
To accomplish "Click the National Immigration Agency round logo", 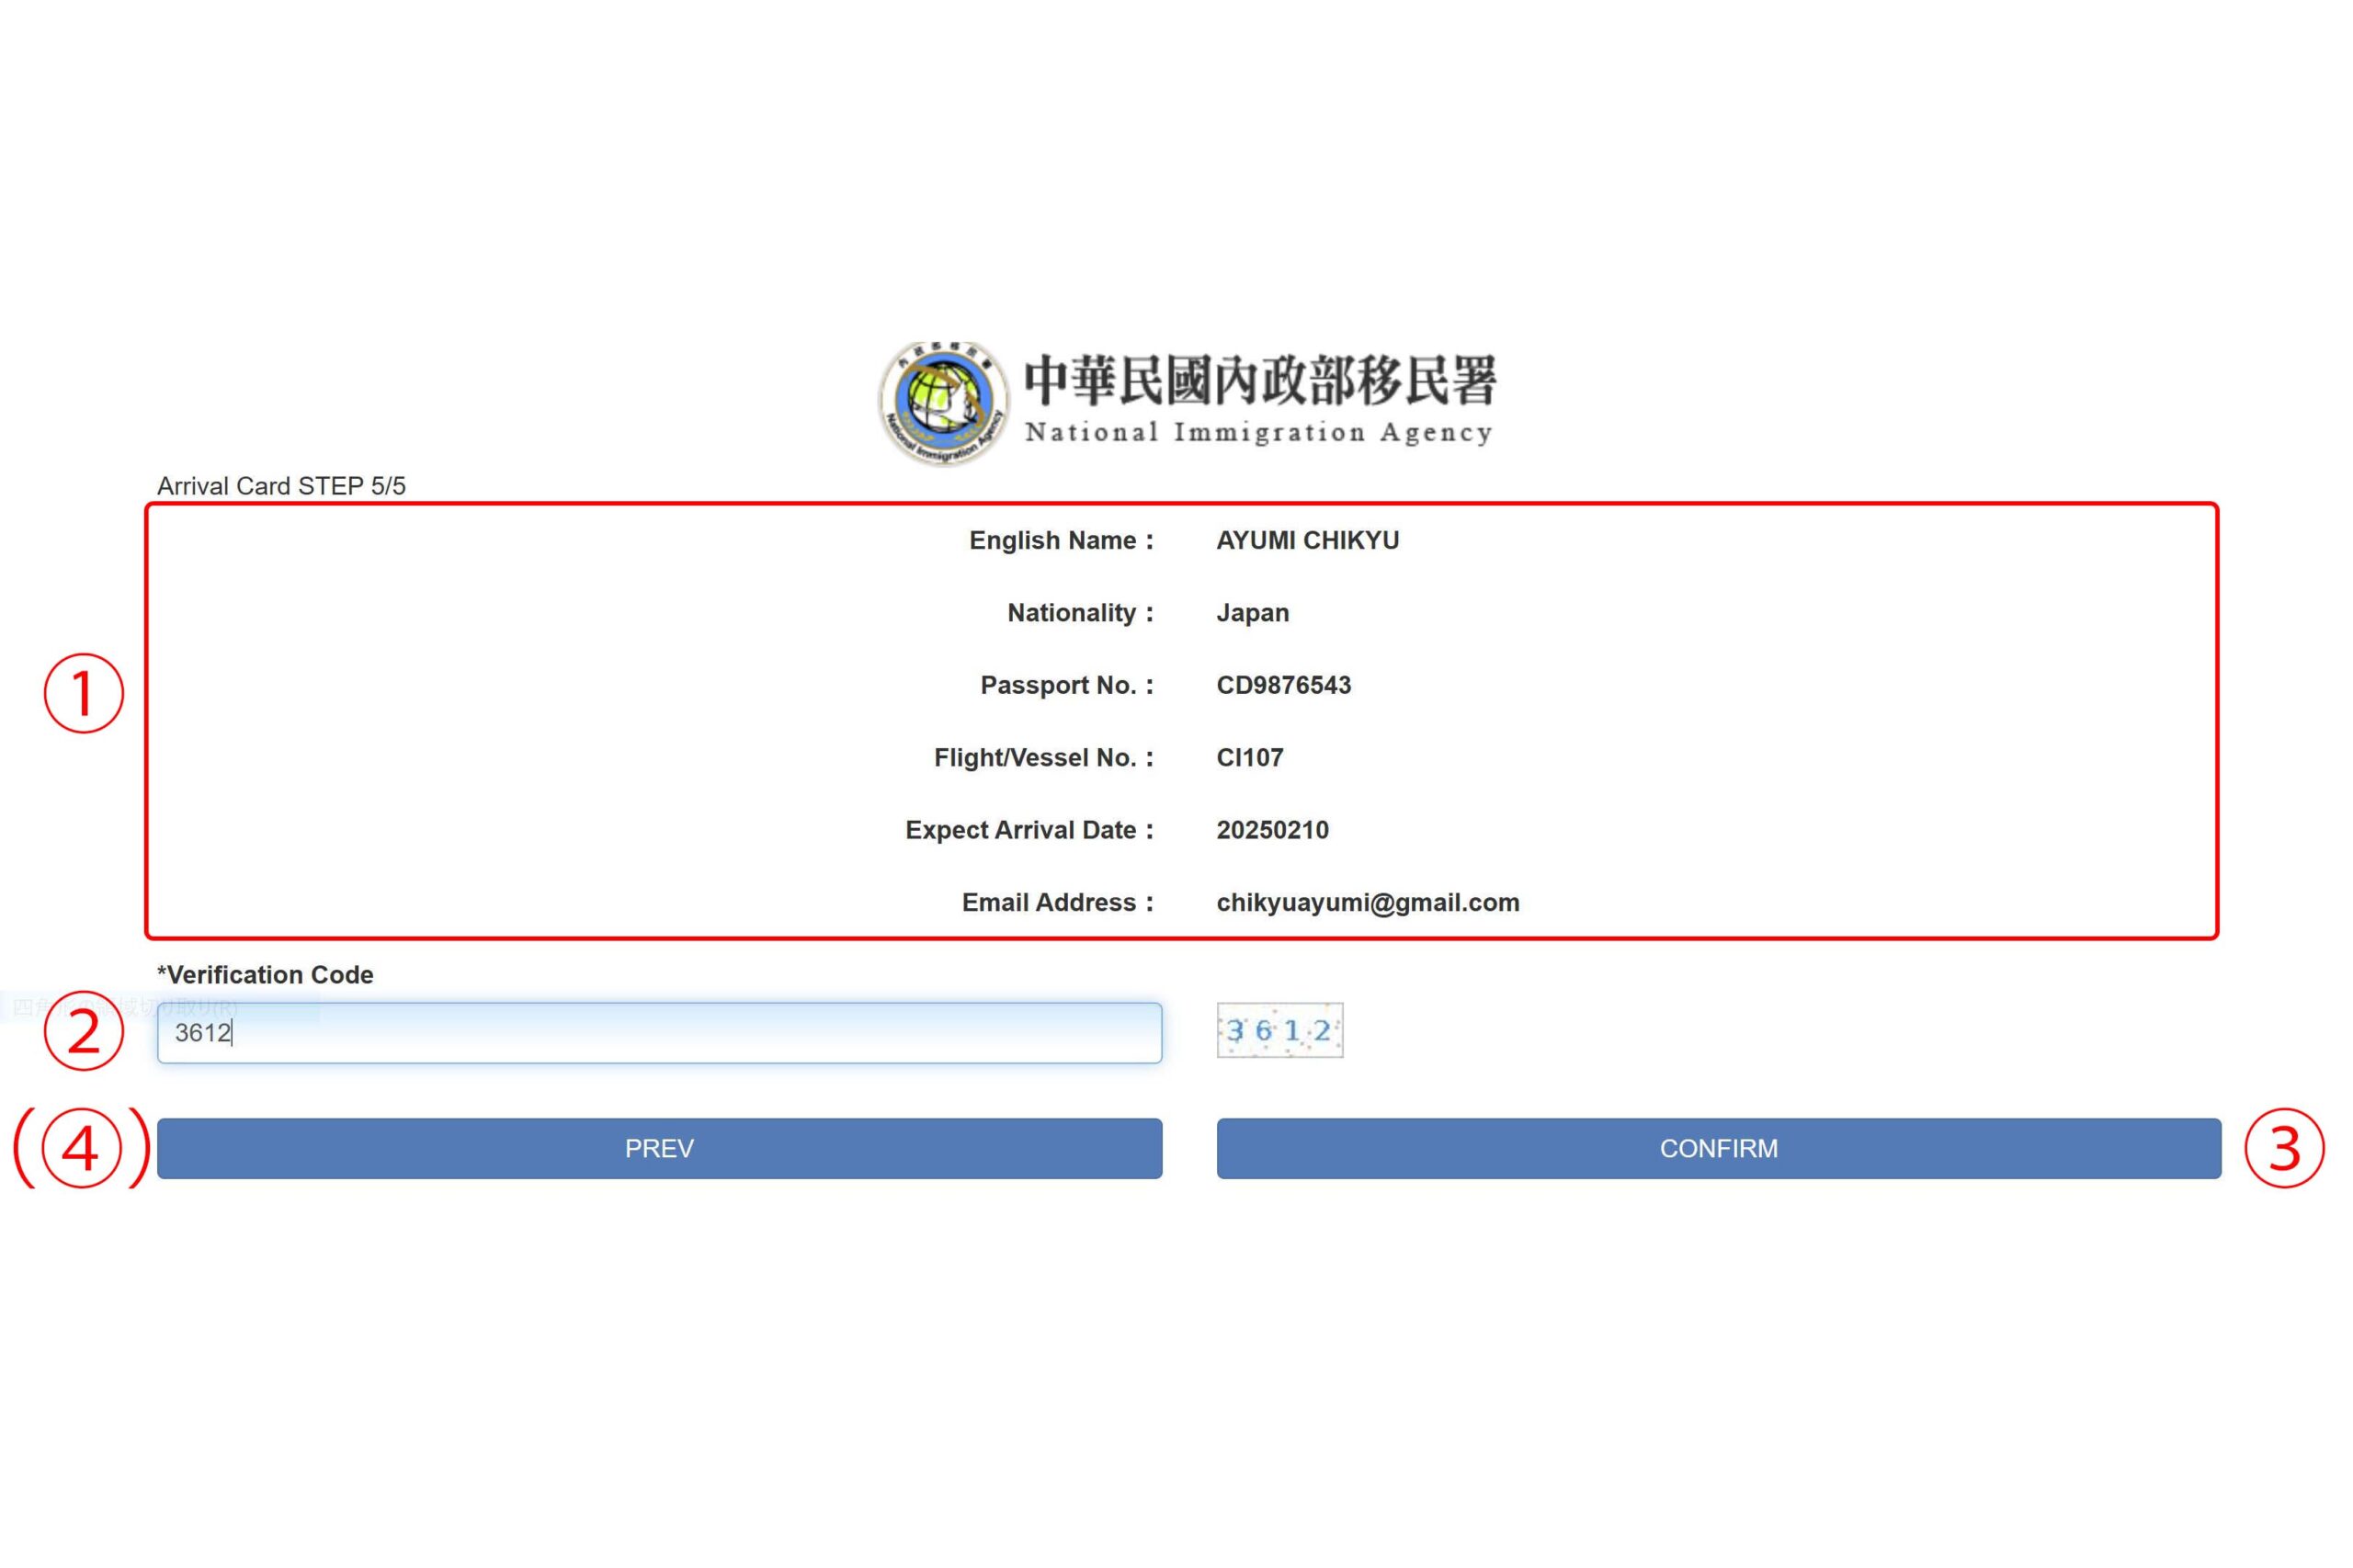I will pos(943,402).
